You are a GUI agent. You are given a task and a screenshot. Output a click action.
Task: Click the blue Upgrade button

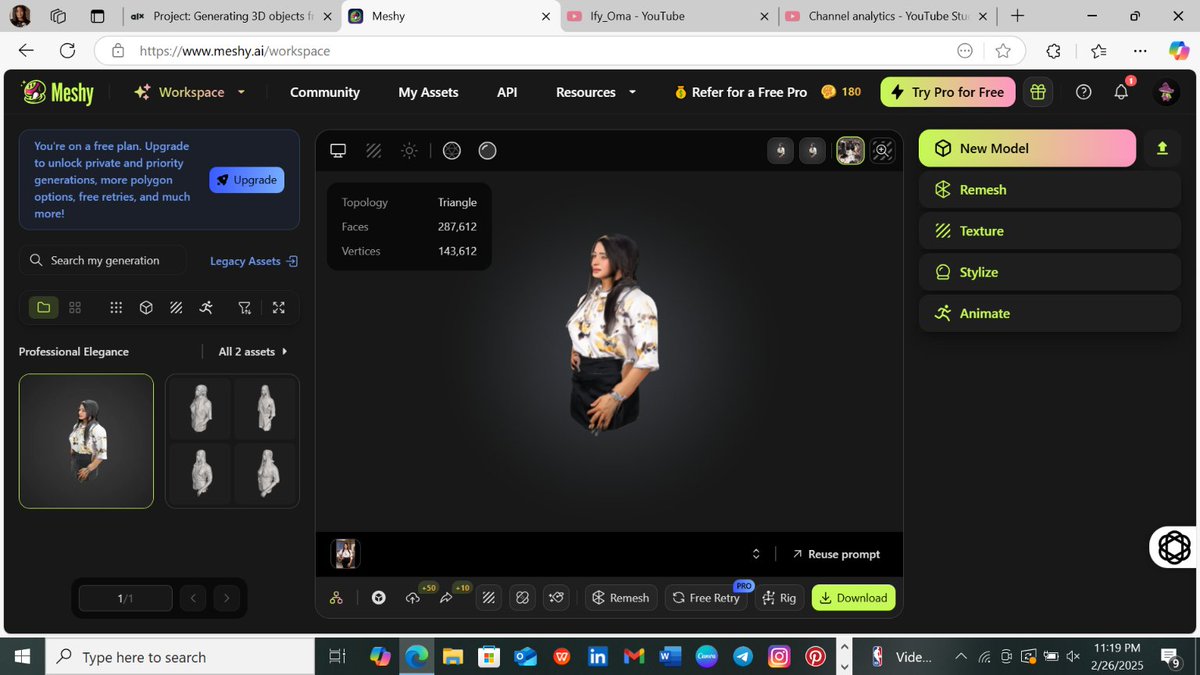click(247, 180)
